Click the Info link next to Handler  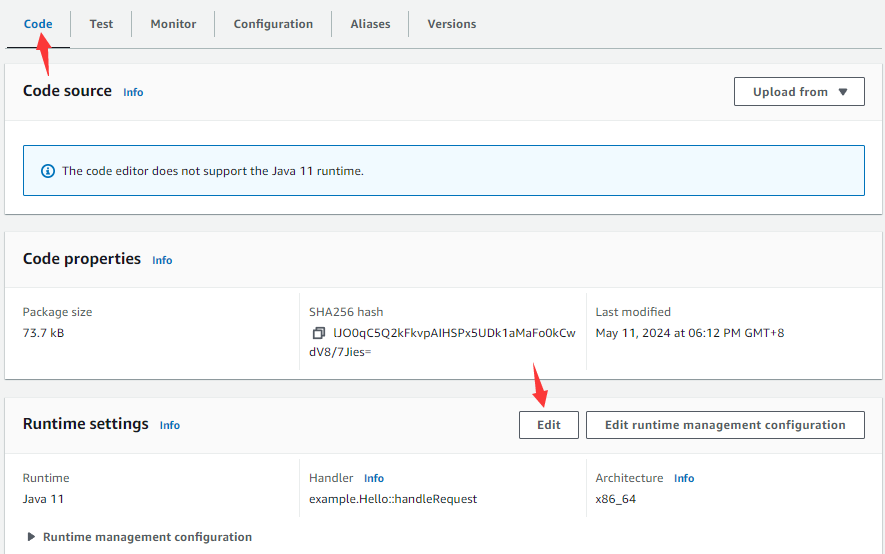click(374, 478)
